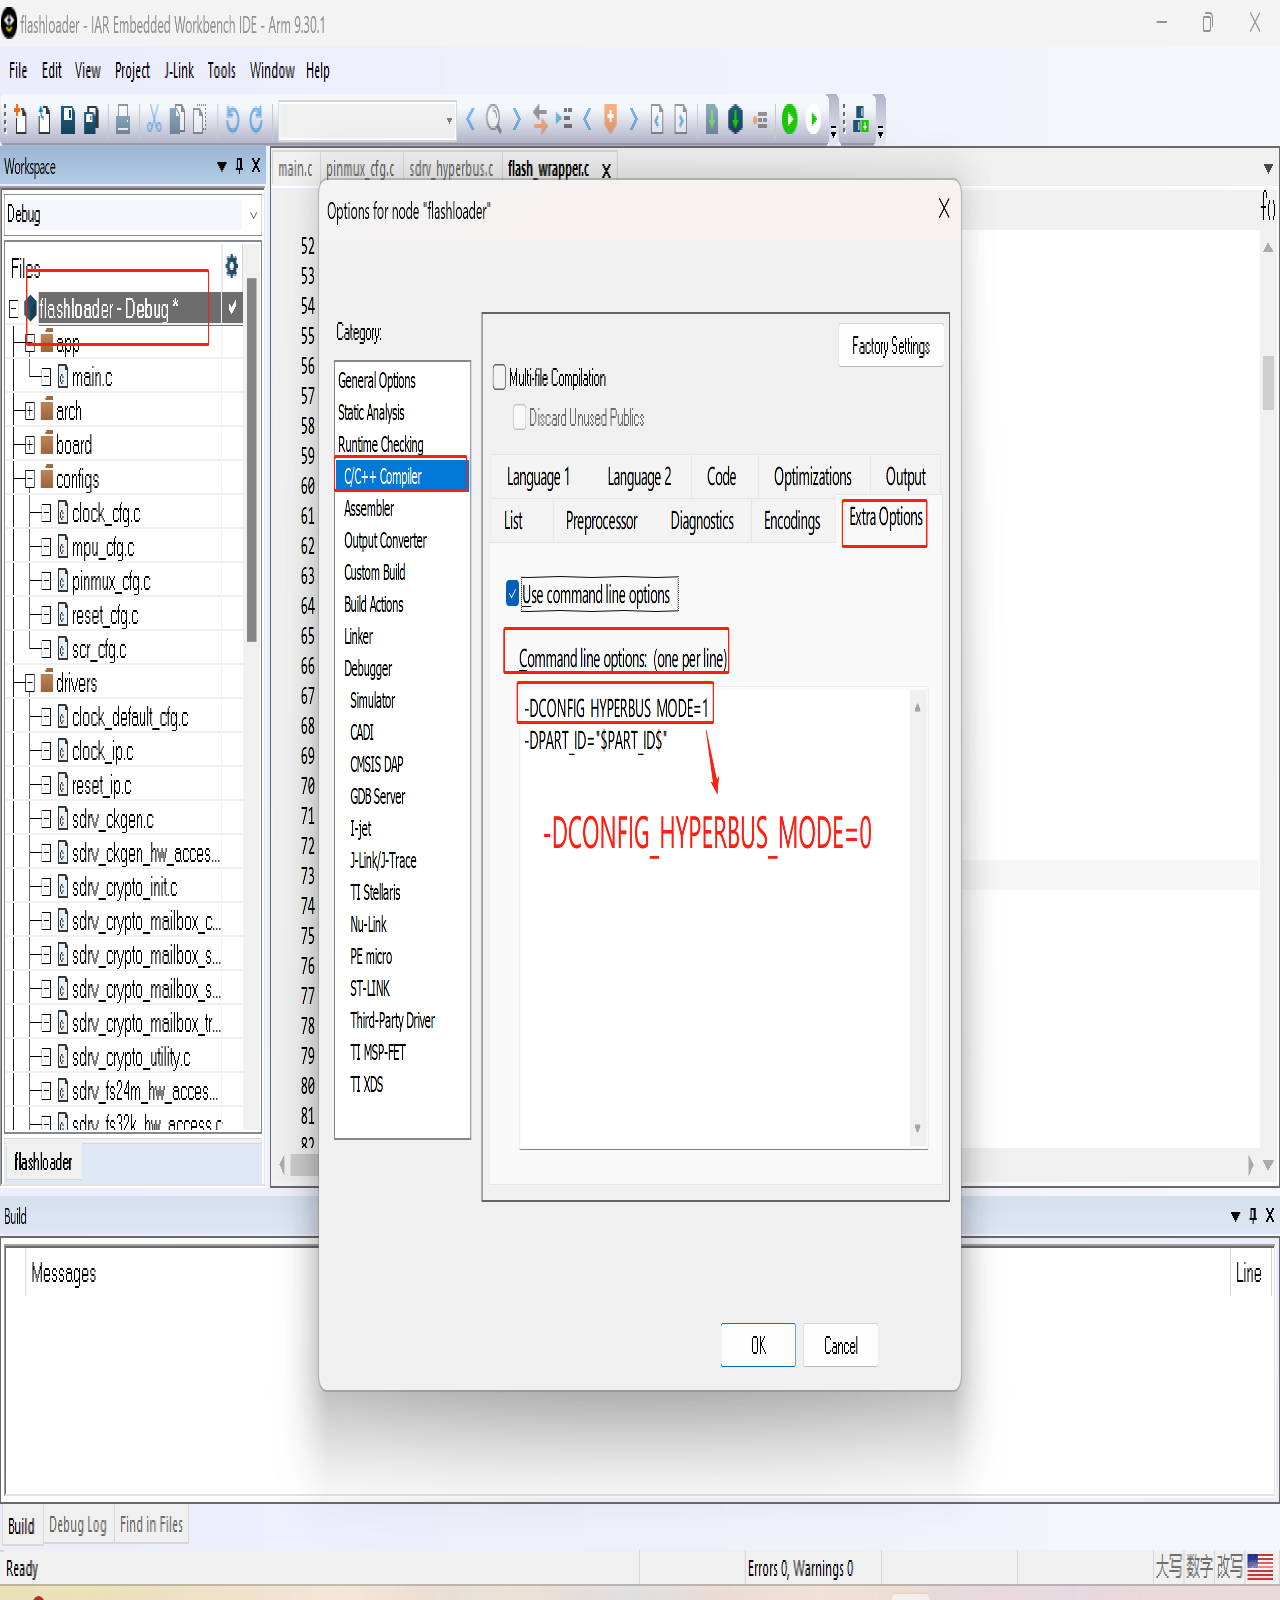Click the Print toolbar icon

[x=123, y=120]
